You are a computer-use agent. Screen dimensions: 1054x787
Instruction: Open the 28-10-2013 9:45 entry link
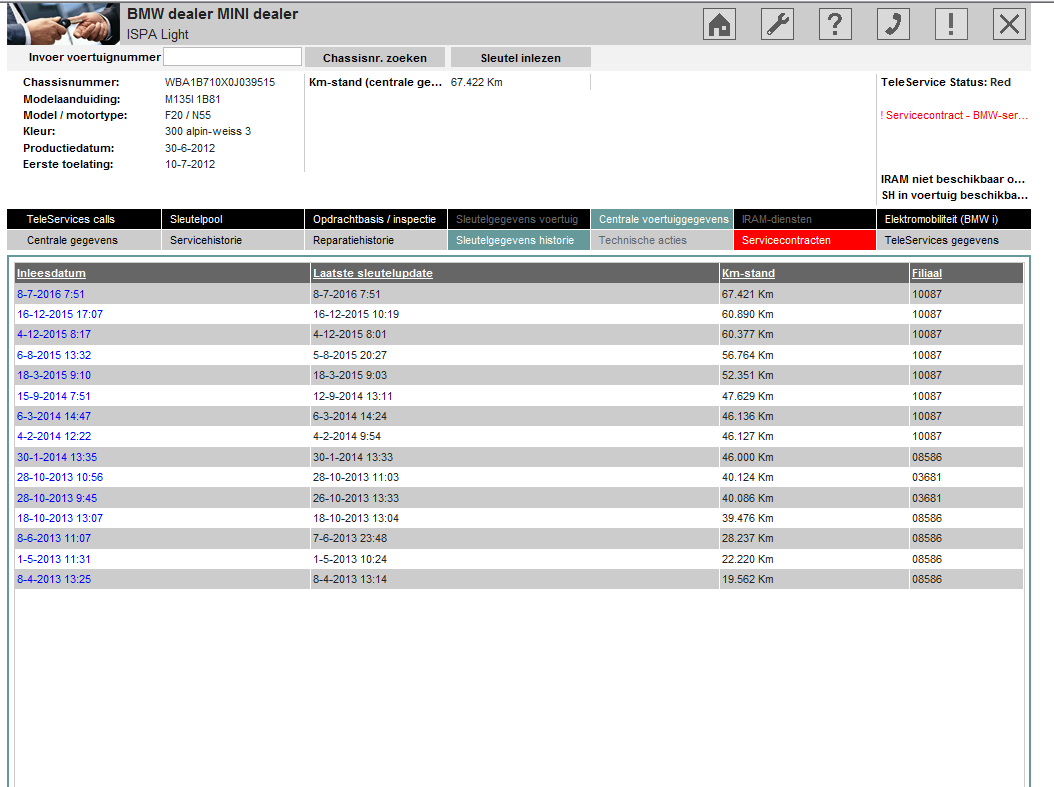pos(57,498)
